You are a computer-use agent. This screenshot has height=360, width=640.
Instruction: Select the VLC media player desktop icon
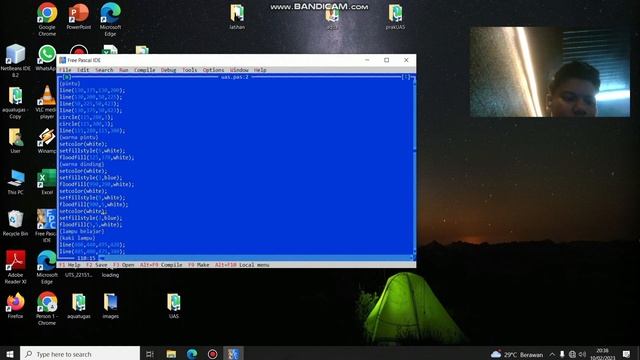coord(47,102)
